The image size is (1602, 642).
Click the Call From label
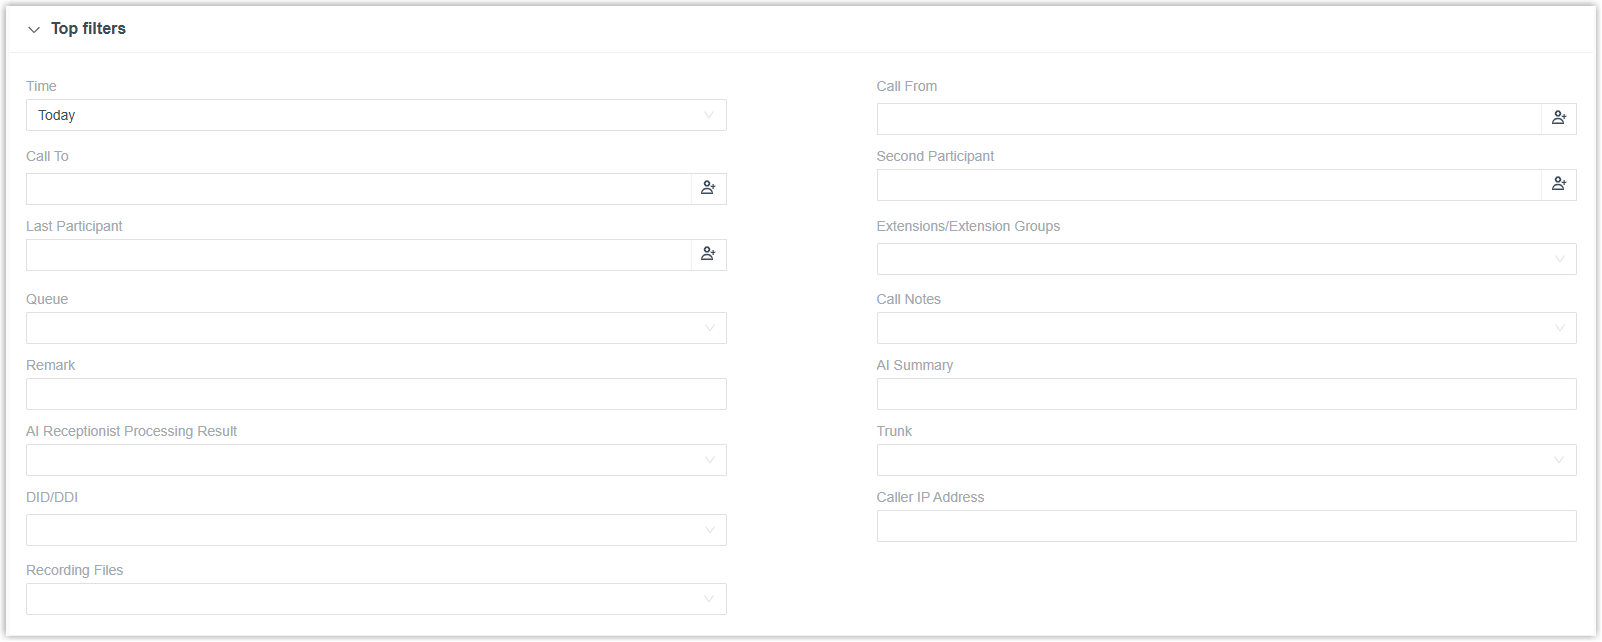coord(907,86)
